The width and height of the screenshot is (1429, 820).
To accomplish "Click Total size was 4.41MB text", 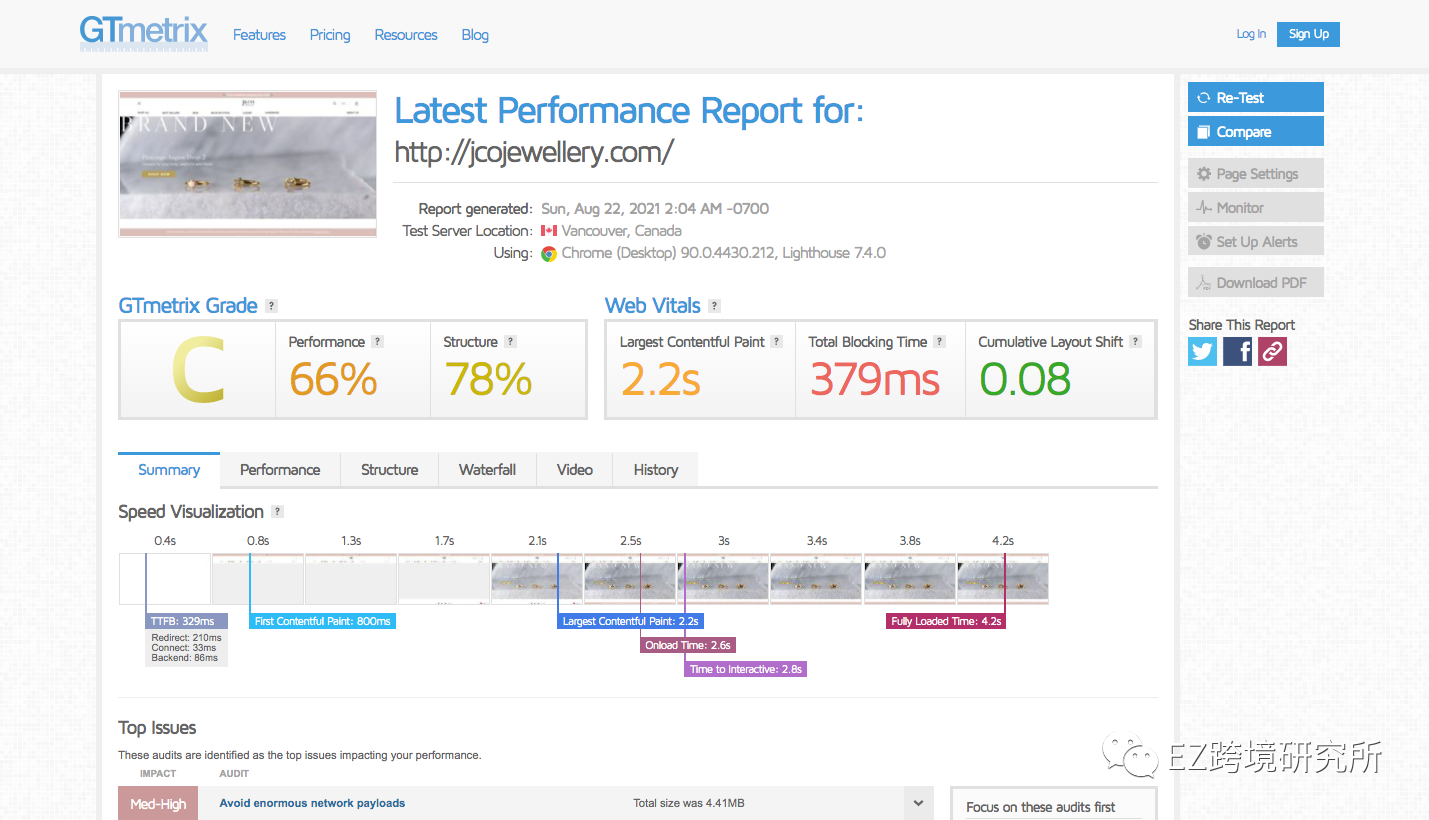I will tap(688, 803).
